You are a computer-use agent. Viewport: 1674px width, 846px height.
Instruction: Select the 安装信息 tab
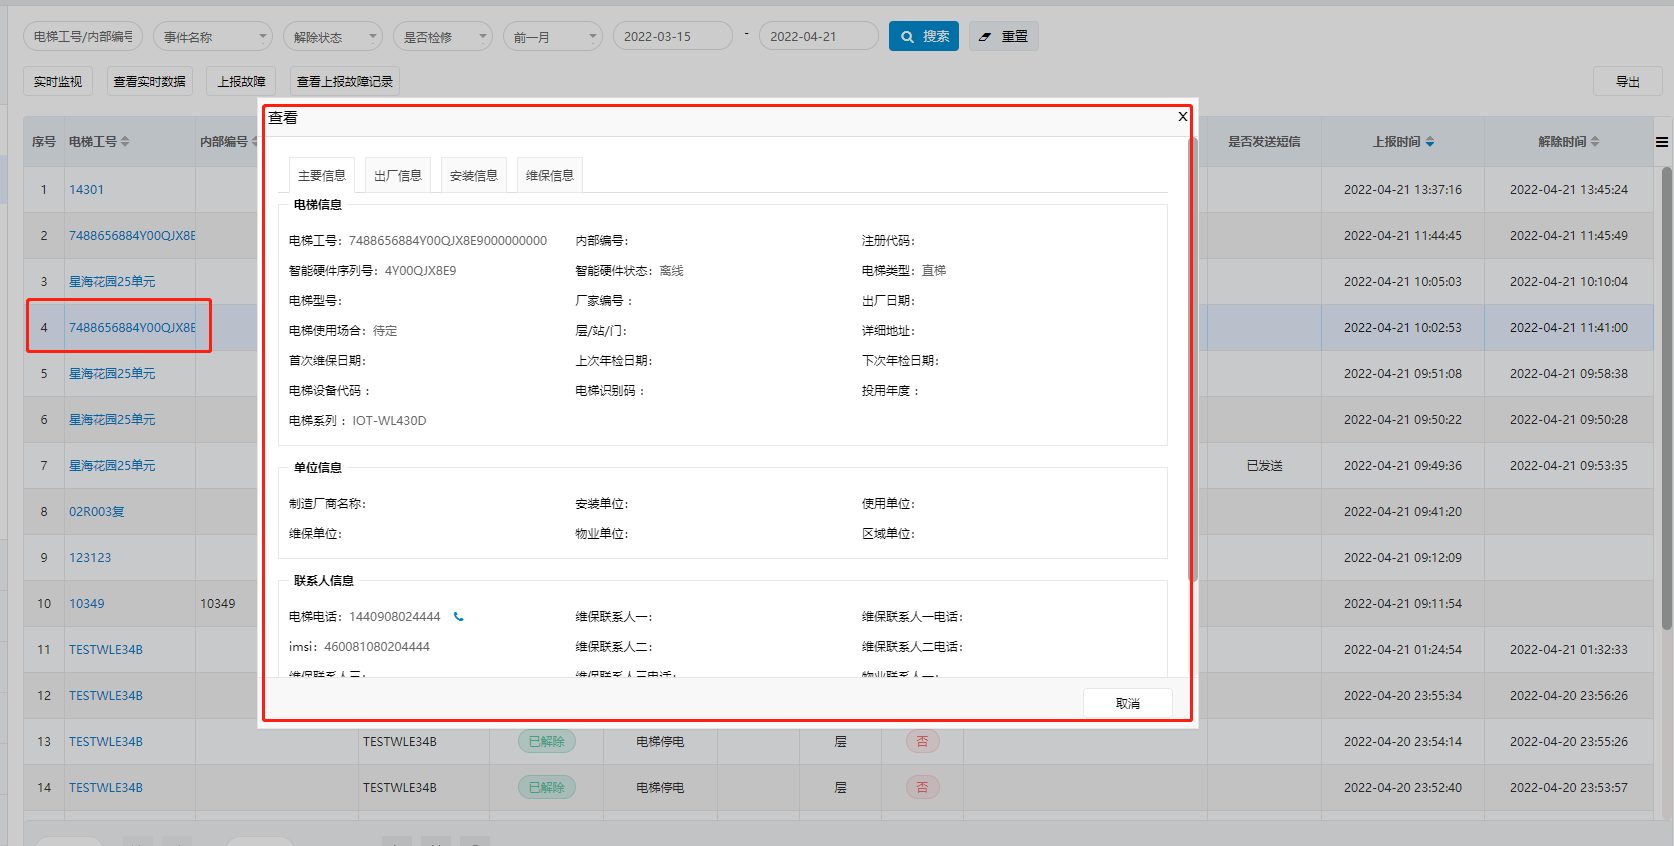coord(473,175)
